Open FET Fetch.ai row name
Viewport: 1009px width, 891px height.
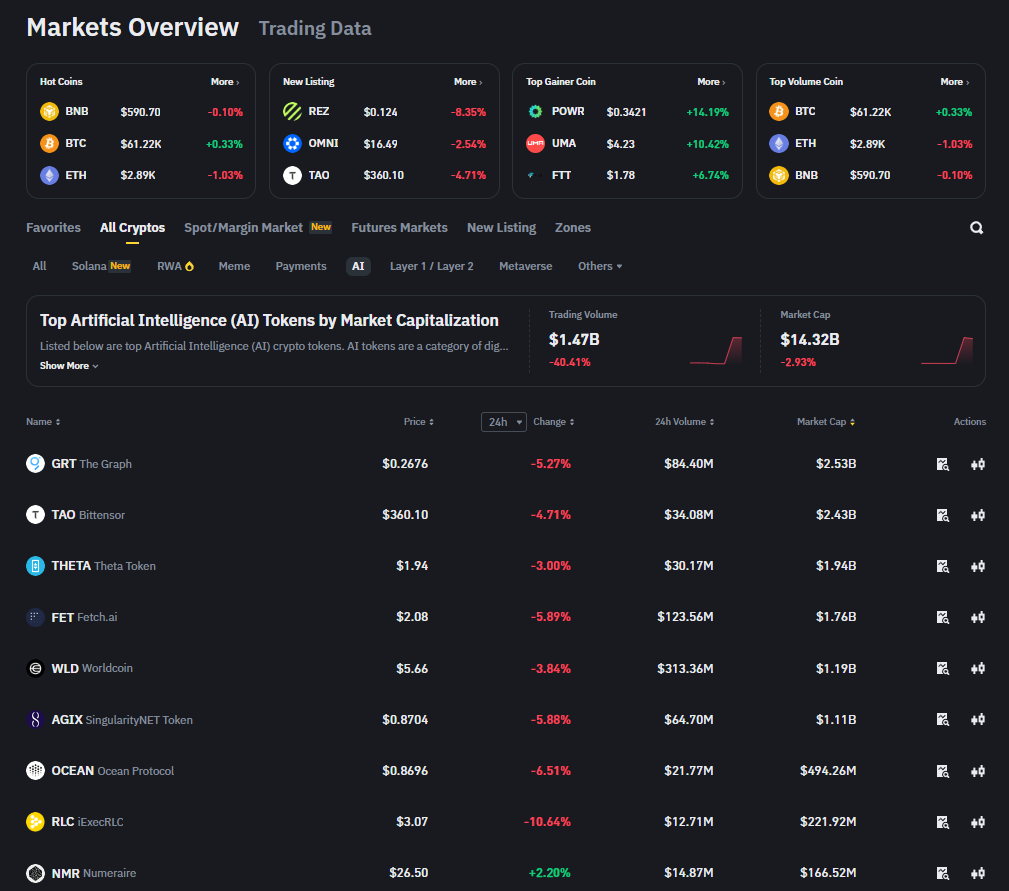(84, 617)
